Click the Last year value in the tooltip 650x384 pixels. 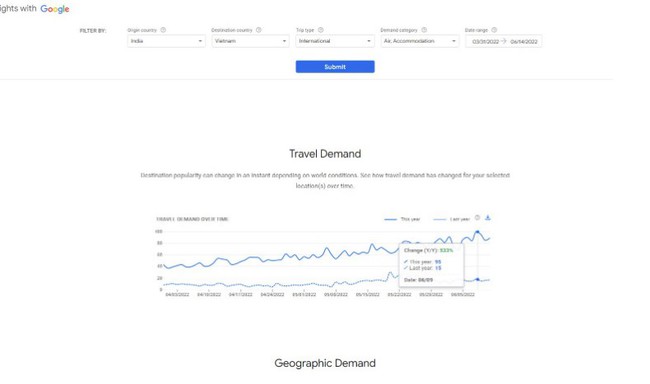point(438,268)
